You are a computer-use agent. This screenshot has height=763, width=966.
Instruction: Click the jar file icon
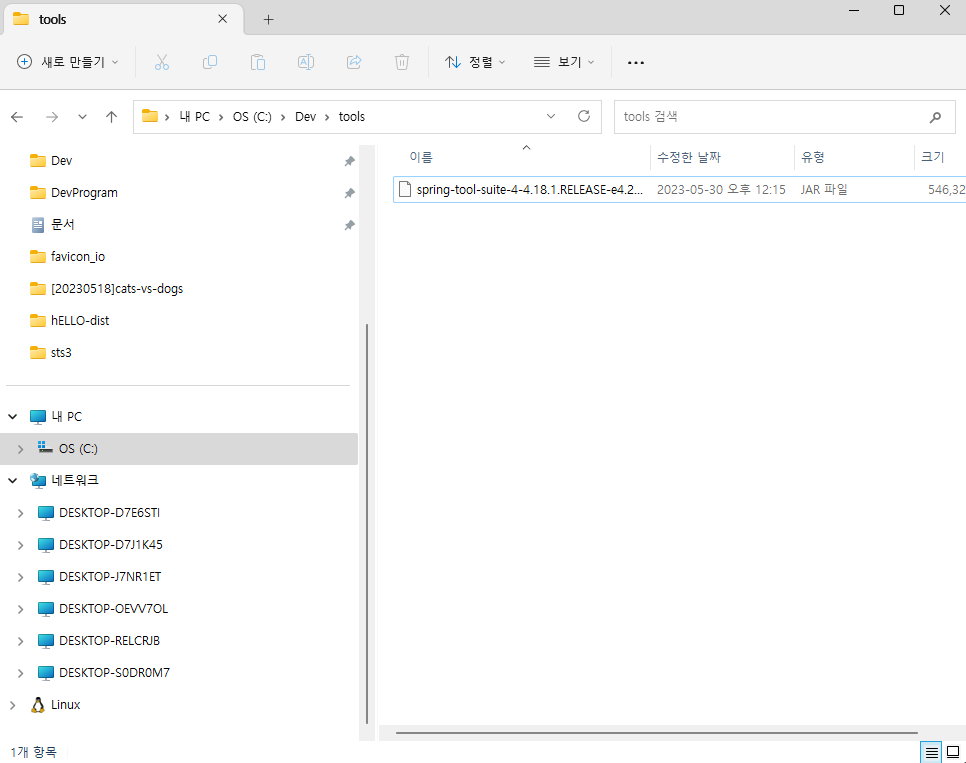(405, 189)
